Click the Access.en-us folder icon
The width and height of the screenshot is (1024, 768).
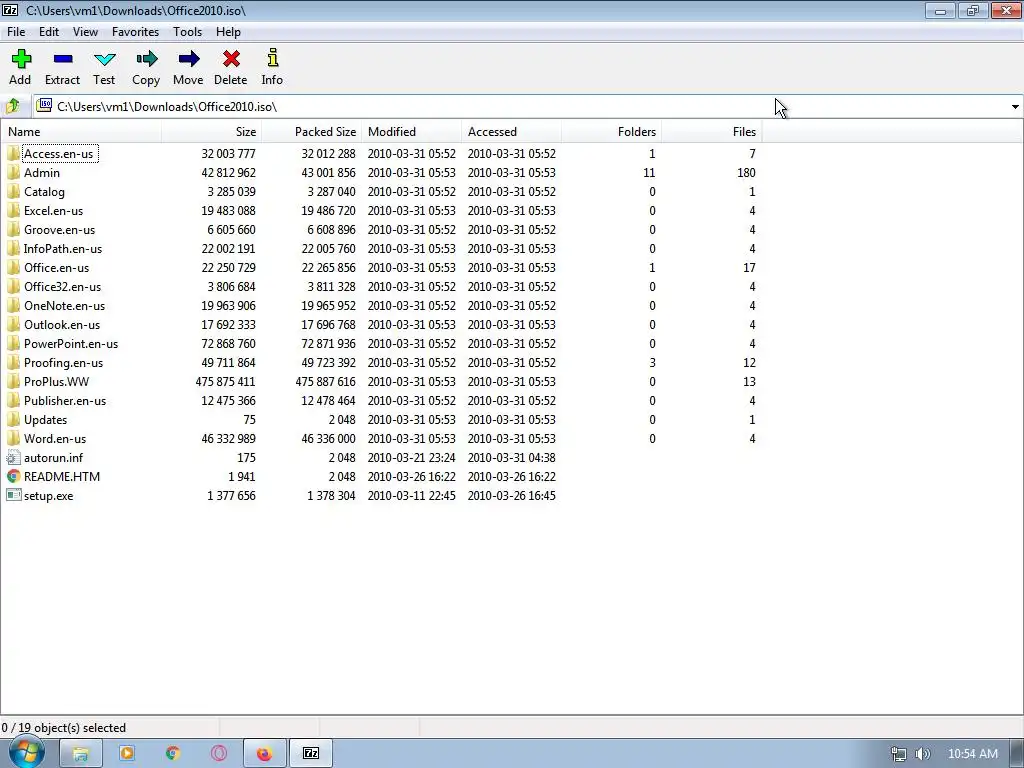[x=13, y=153]
